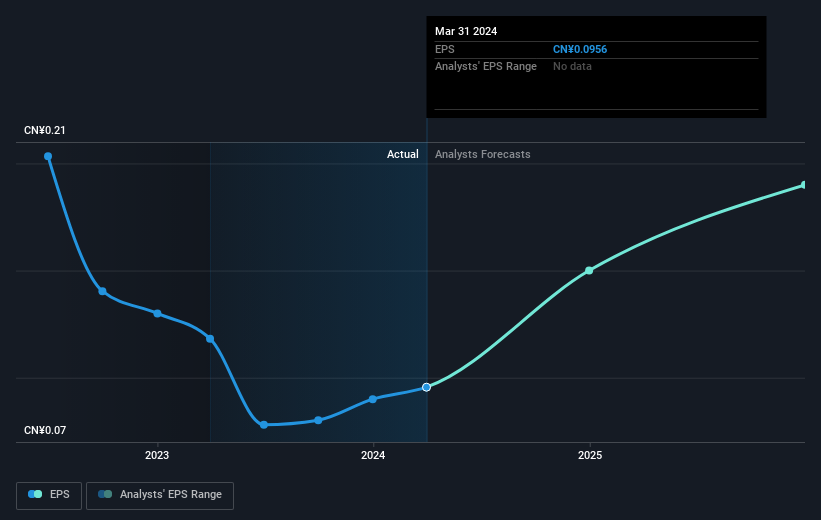Click the 2023 x-axis label
This screenshot has width=821, height=520.
point(157,456)
